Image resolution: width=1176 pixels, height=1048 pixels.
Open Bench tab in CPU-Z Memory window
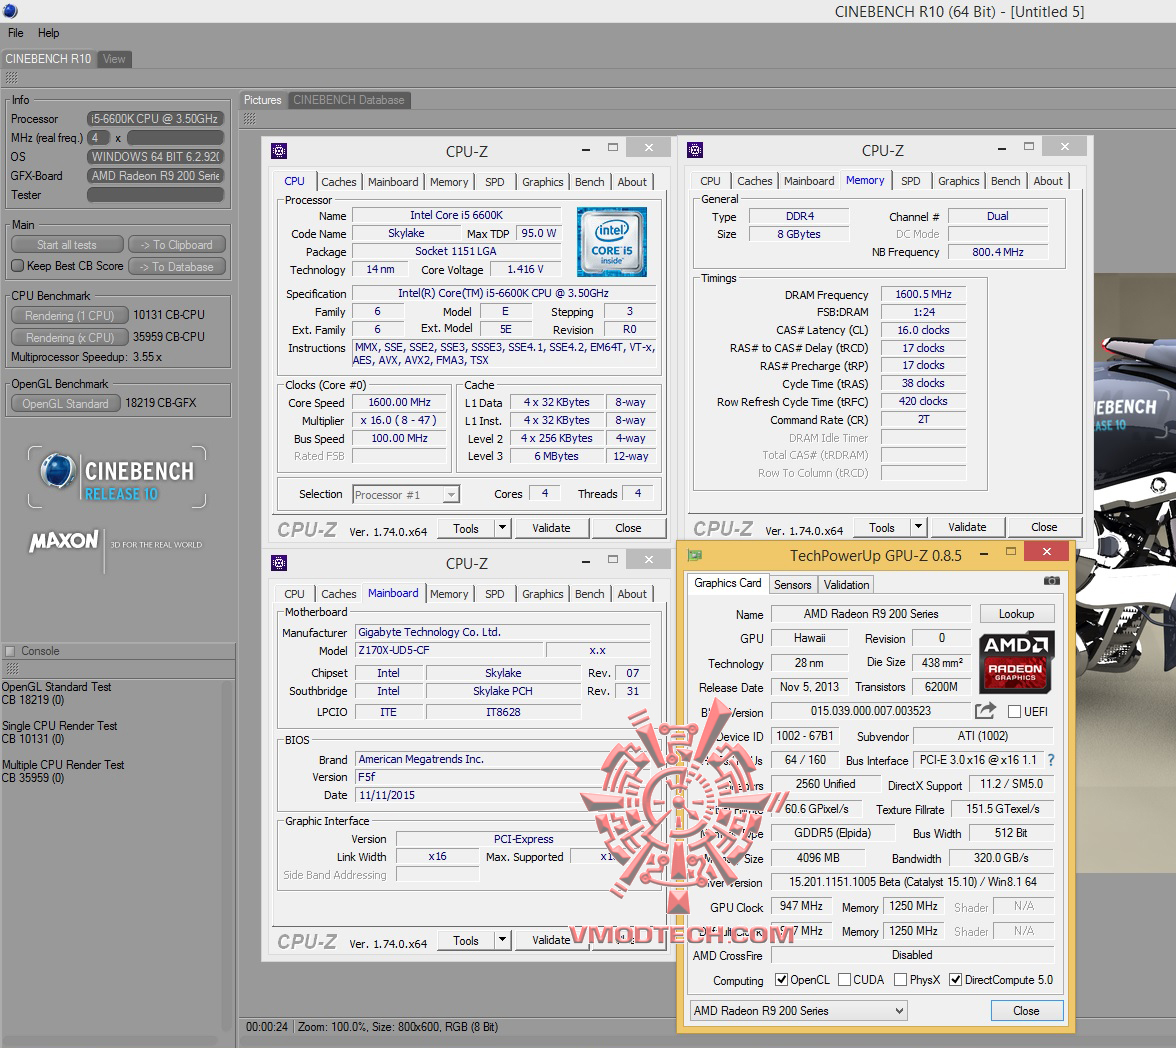1005,181
